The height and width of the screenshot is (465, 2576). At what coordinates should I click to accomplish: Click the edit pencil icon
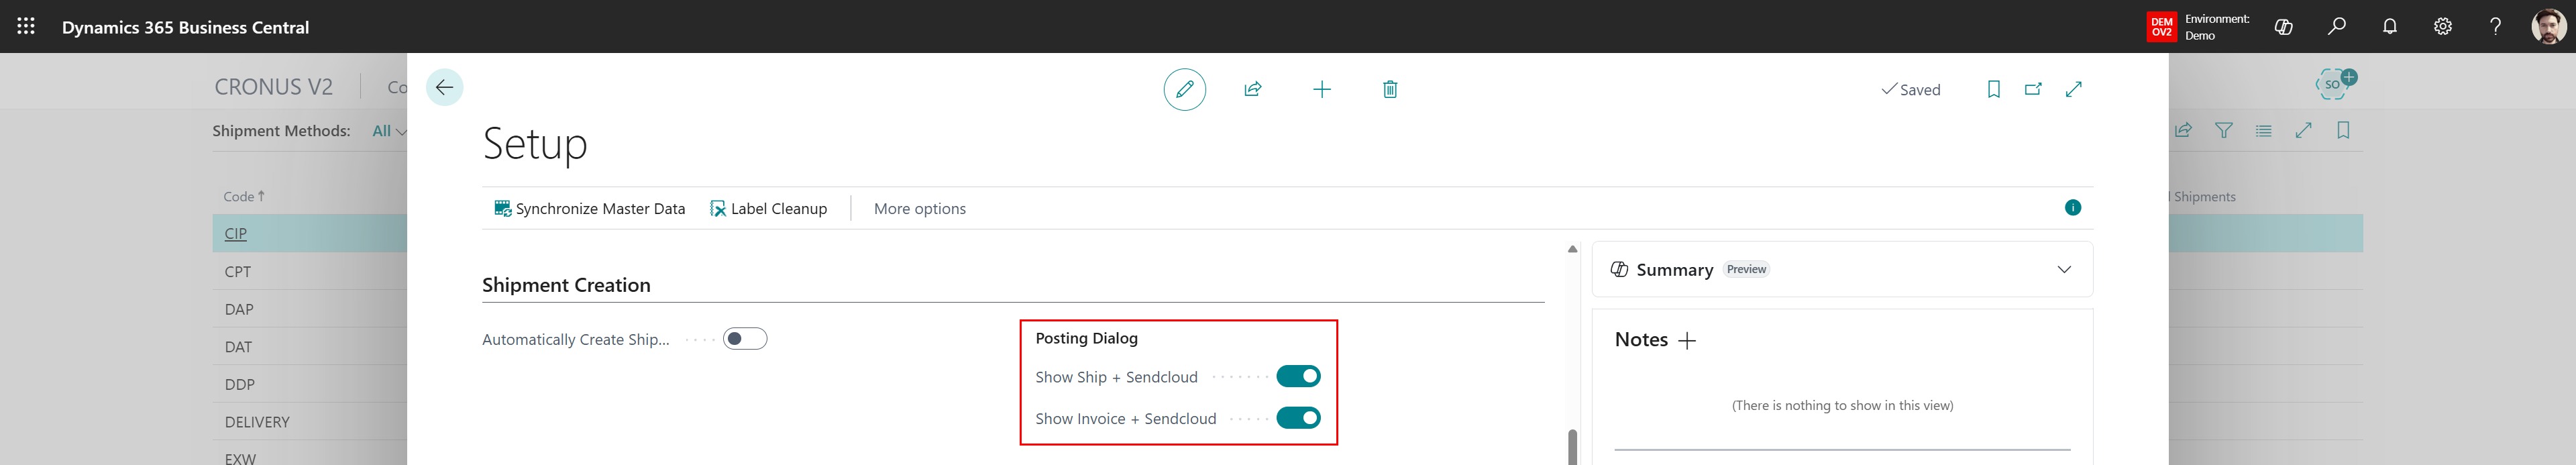pyautogui.click(x=1184, y=89)
